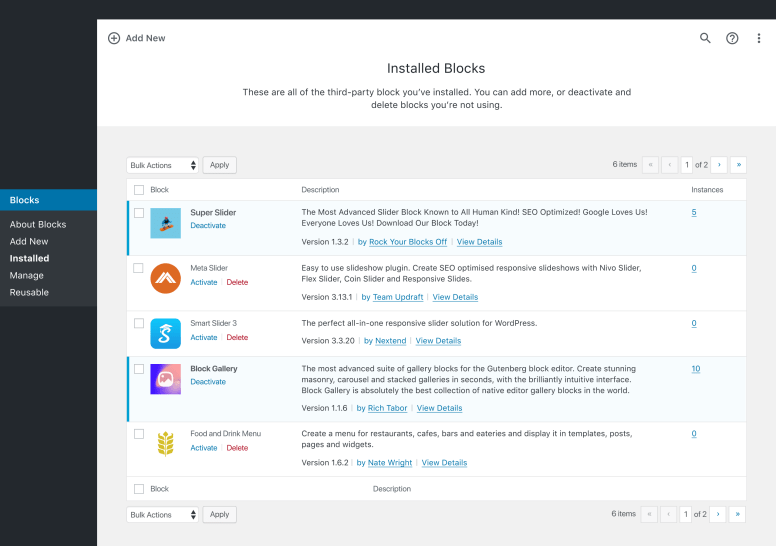
Task: Open Super Slider instances count 5
Action: pyautogui.click(x=694, y=212)
